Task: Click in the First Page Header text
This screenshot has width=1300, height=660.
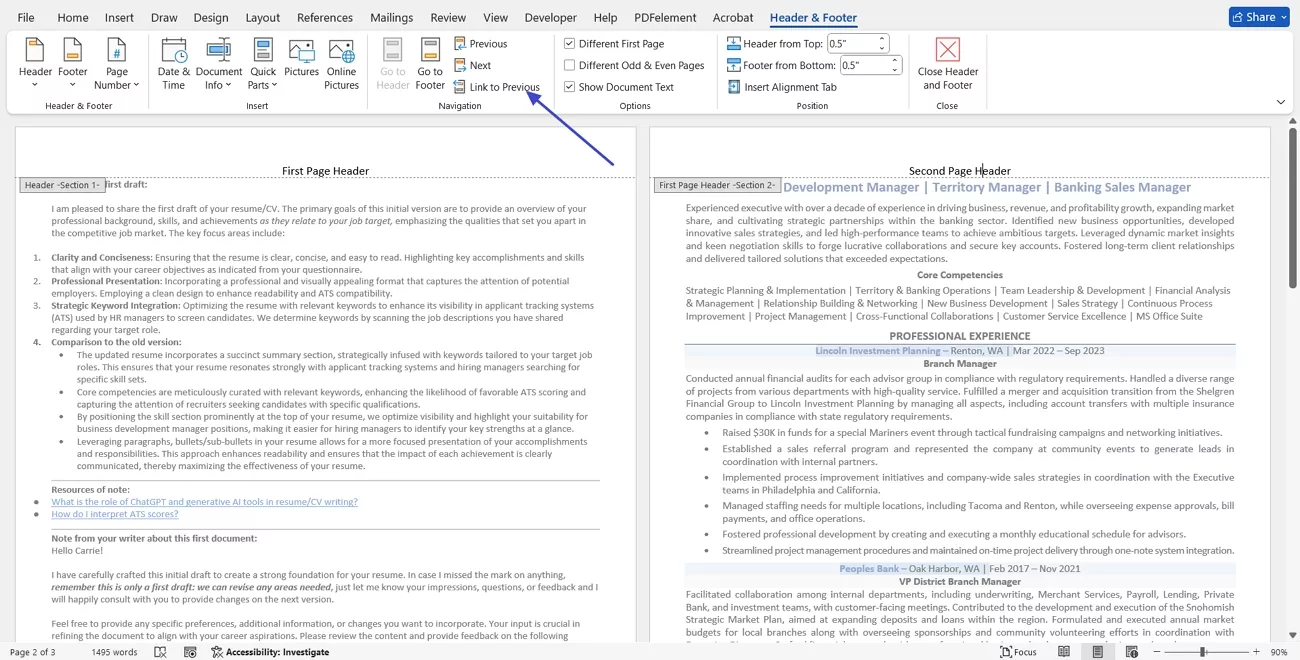Action: click(325, 171)
